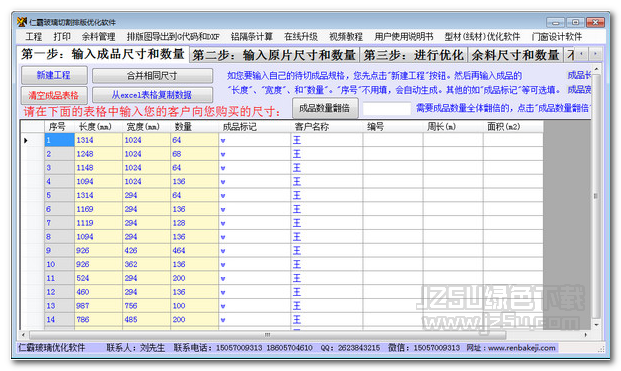Select quantity cell 128 in row 7
The image size is (621, 371).
coord(194,223)
